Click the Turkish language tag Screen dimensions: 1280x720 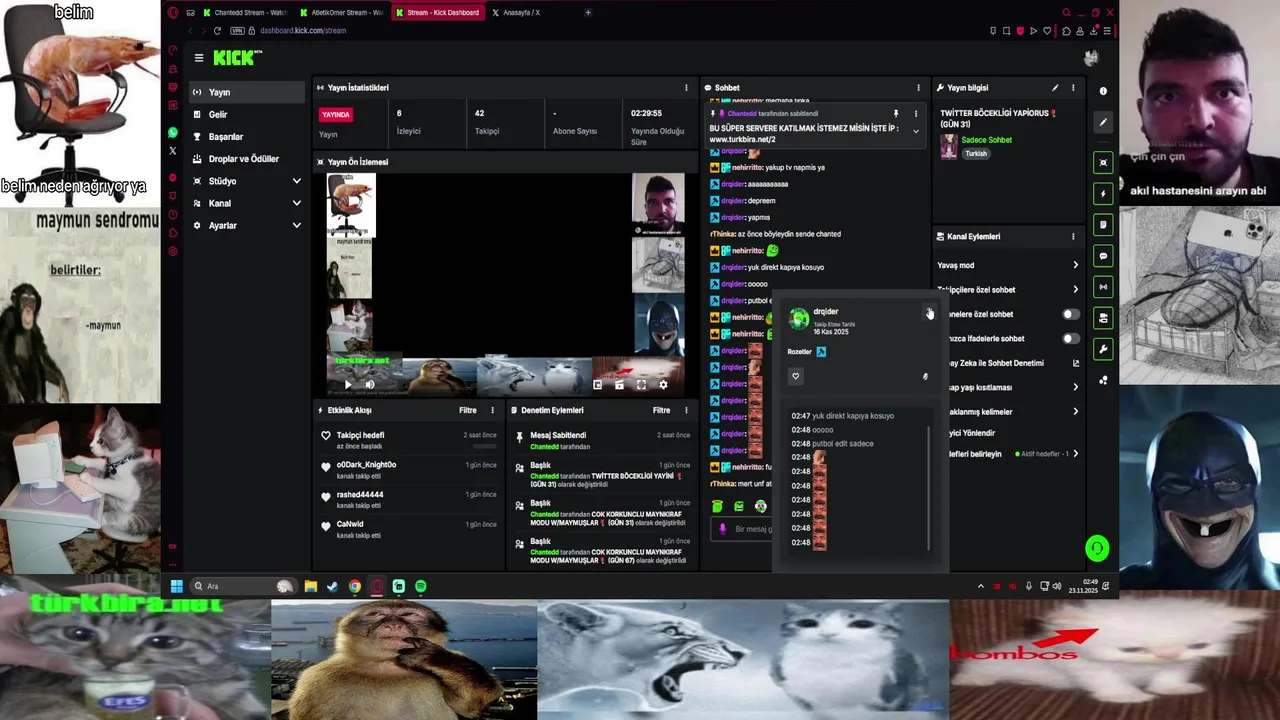point(976,154)
